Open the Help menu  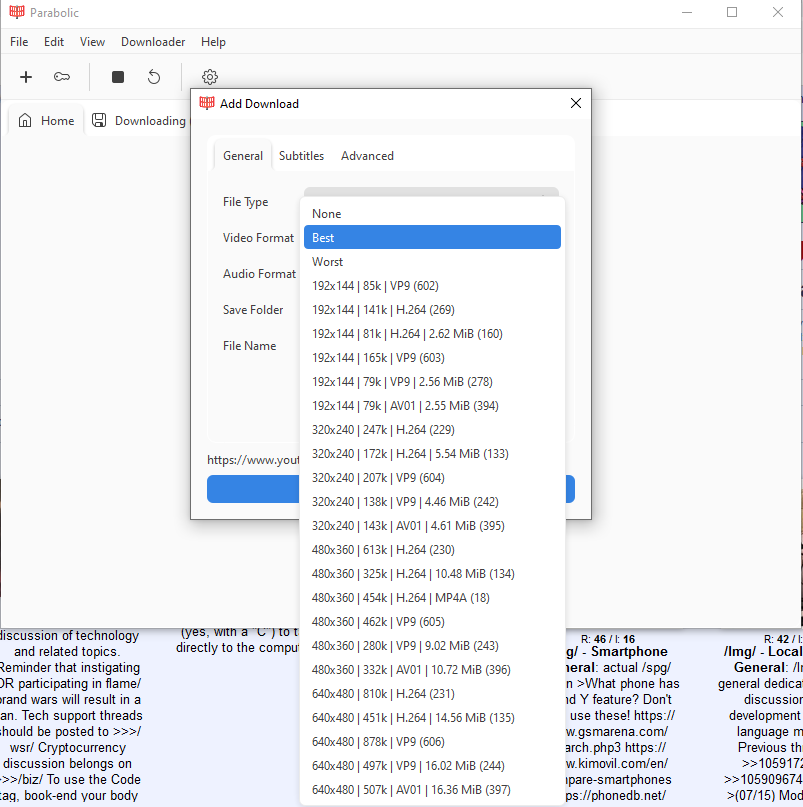[213, 42]
